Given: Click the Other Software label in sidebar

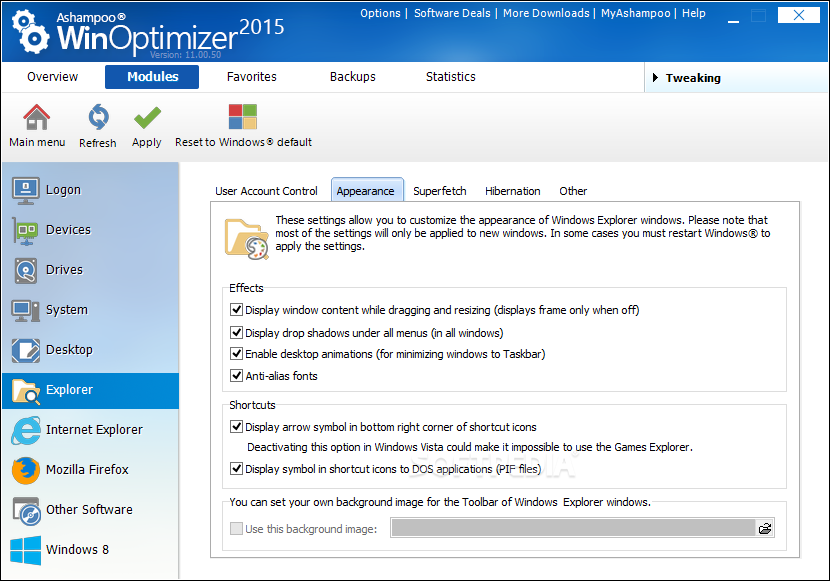Looking at the screenshot, I should pos(89,510).
